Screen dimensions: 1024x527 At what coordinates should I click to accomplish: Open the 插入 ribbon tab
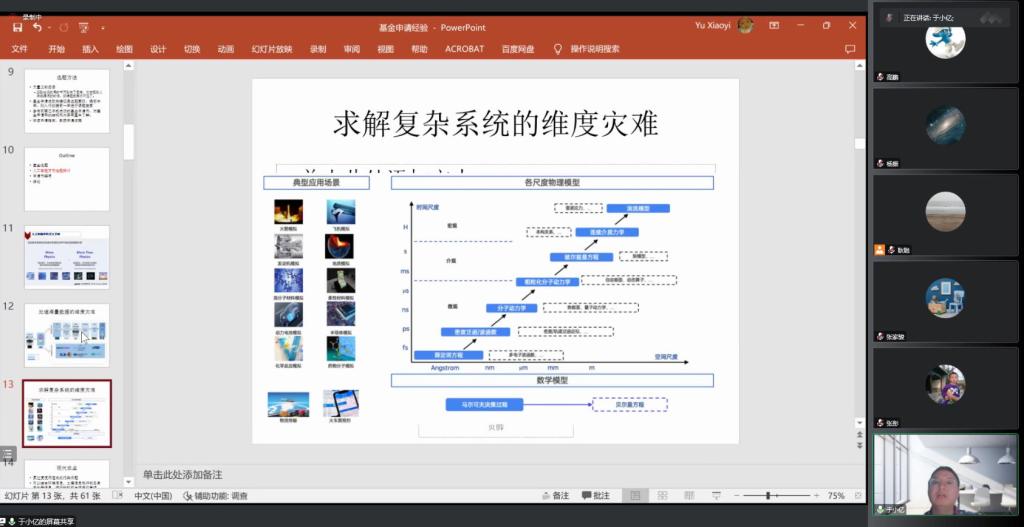pyautogui.click(x=90, y=49)
